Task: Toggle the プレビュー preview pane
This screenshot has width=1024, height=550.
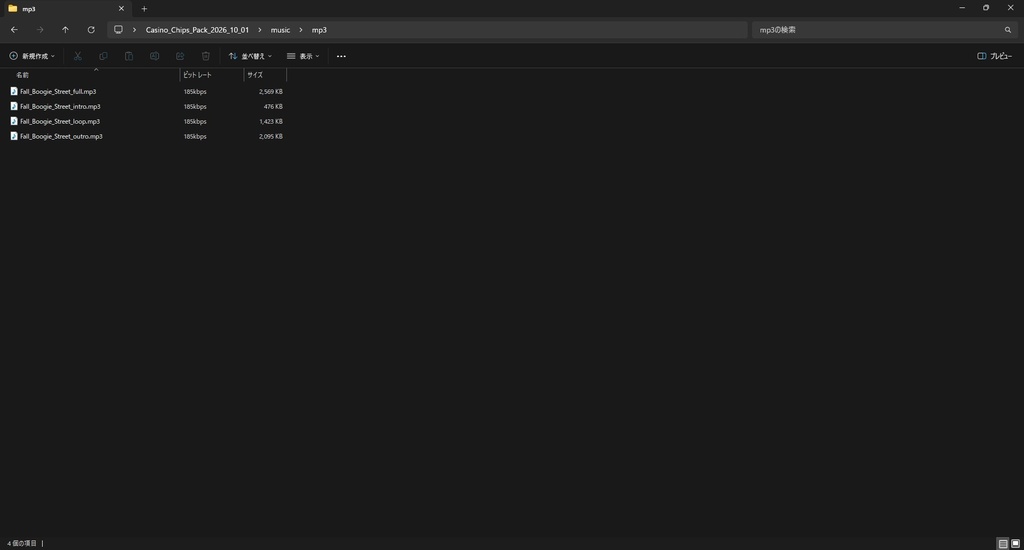Action: click(994, 56)
